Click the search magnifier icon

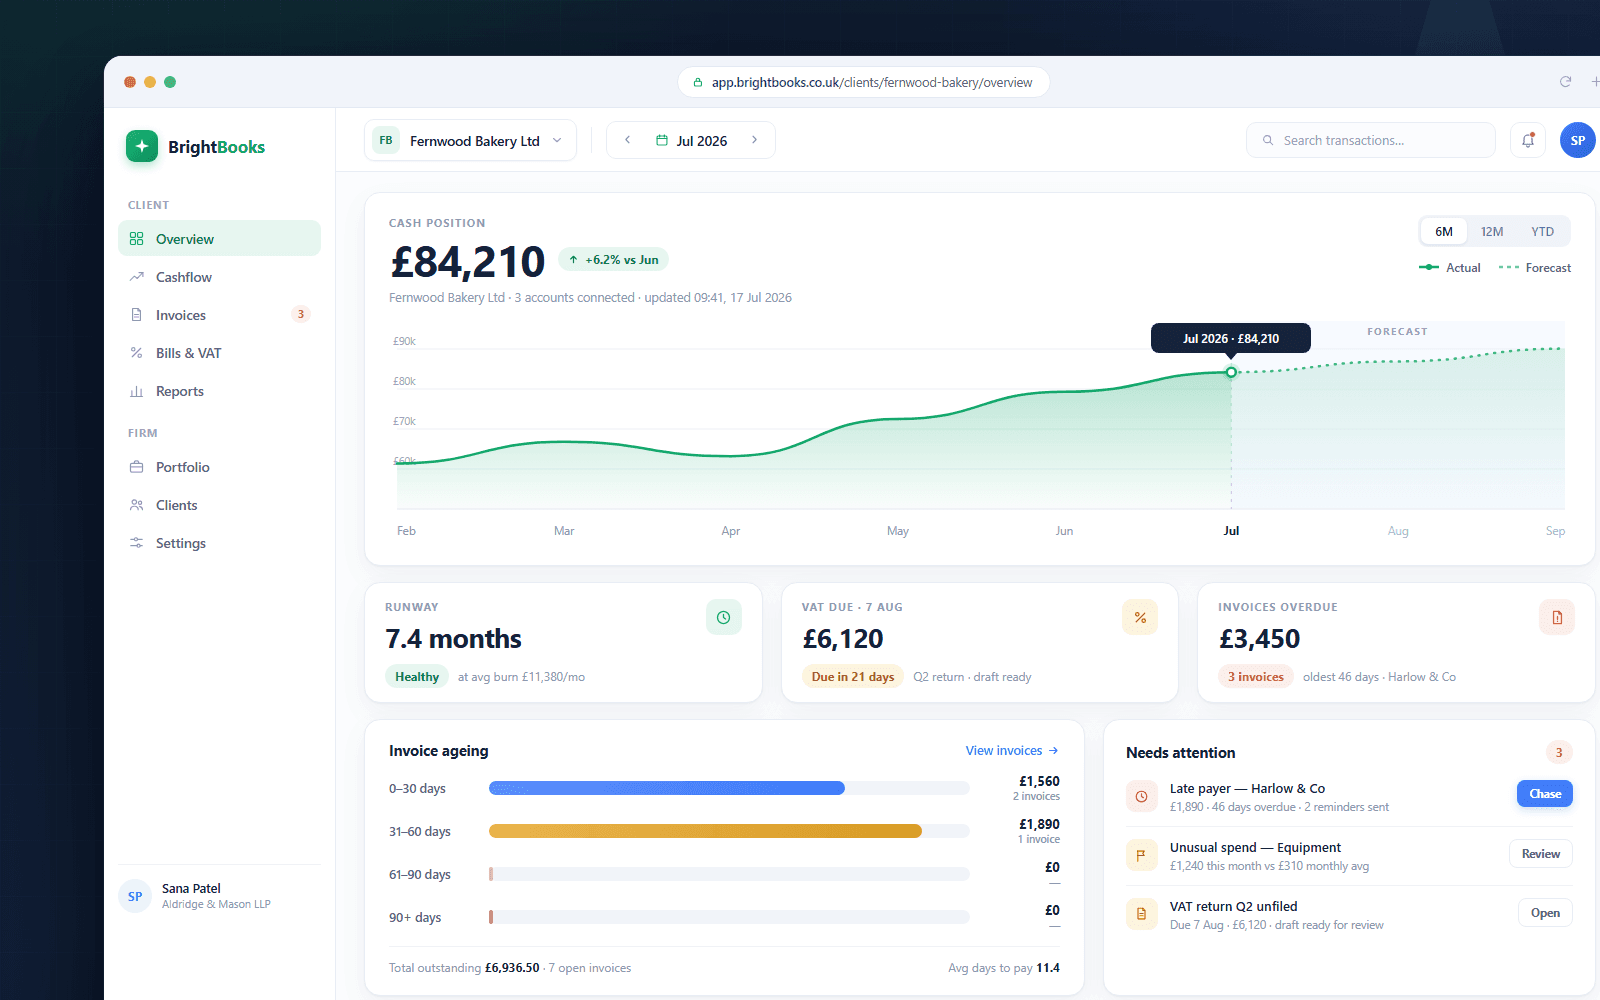[1268, 140]
